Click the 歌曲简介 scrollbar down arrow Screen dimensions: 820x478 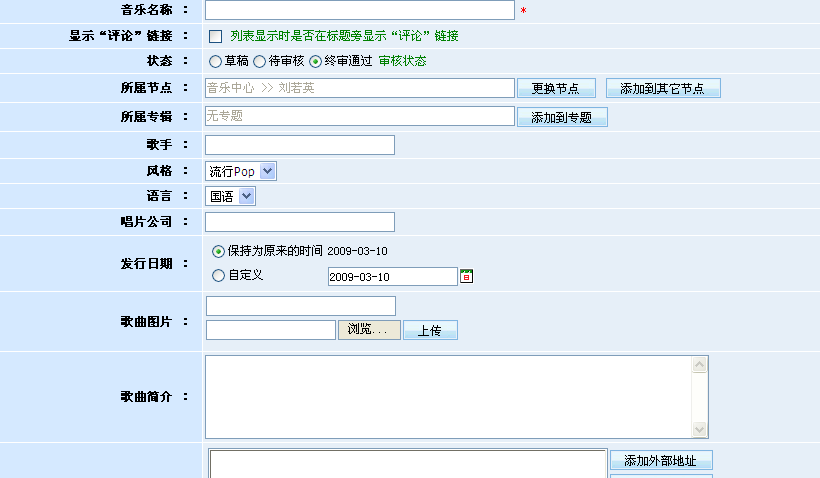pos(700,429)
